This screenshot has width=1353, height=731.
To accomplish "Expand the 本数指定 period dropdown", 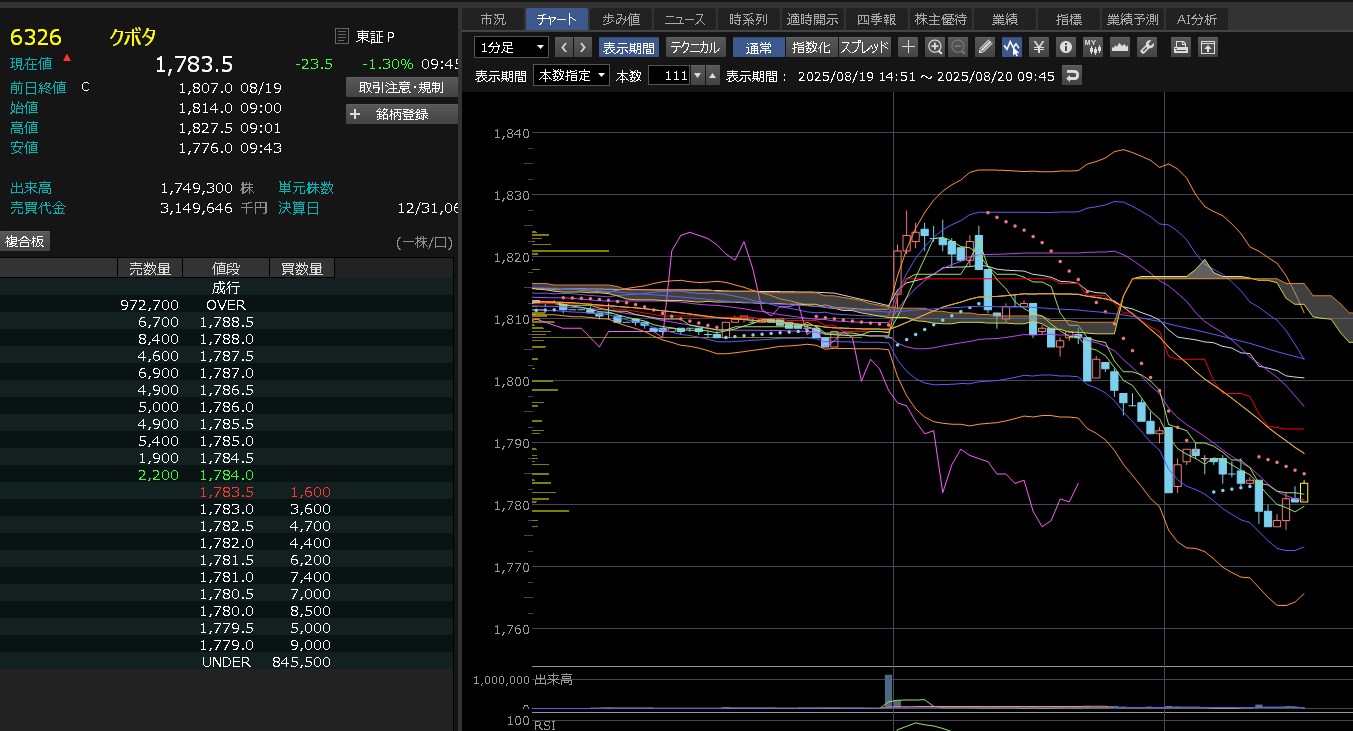I will pos(571,76).
